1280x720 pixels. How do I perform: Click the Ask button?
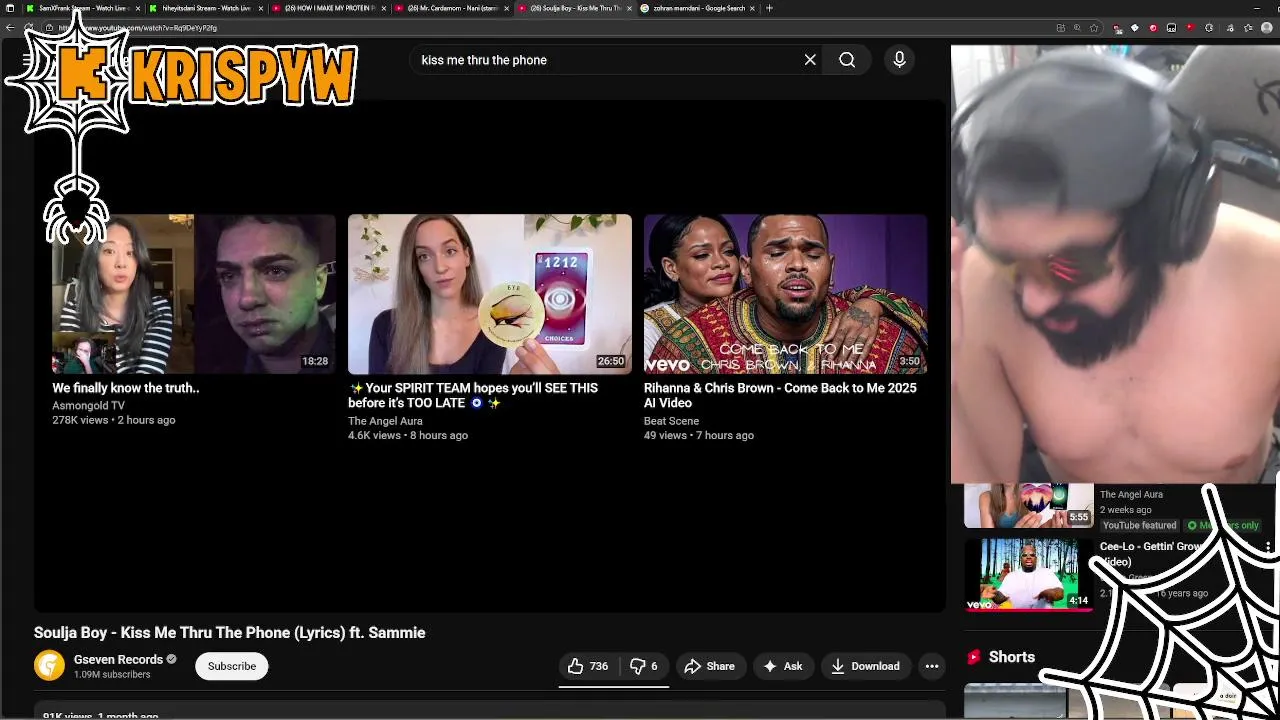point(783,666)
